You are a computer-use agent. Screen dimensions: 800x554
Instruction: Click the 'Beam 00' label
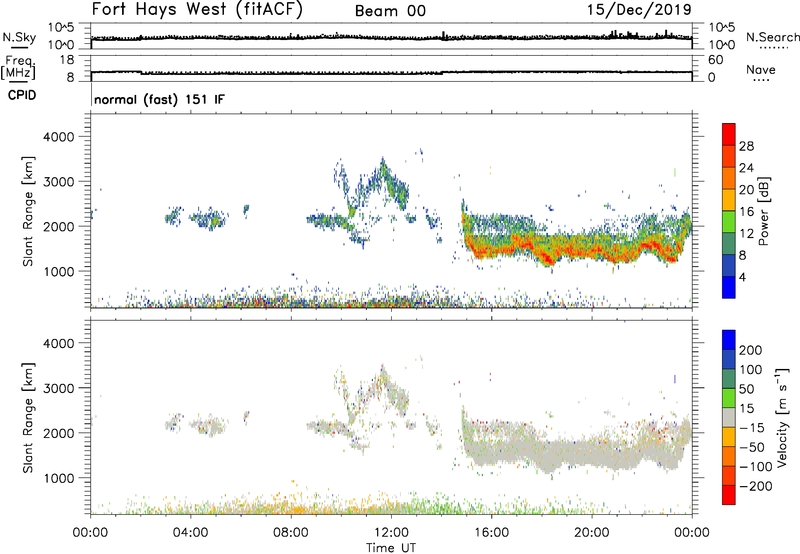390,11
